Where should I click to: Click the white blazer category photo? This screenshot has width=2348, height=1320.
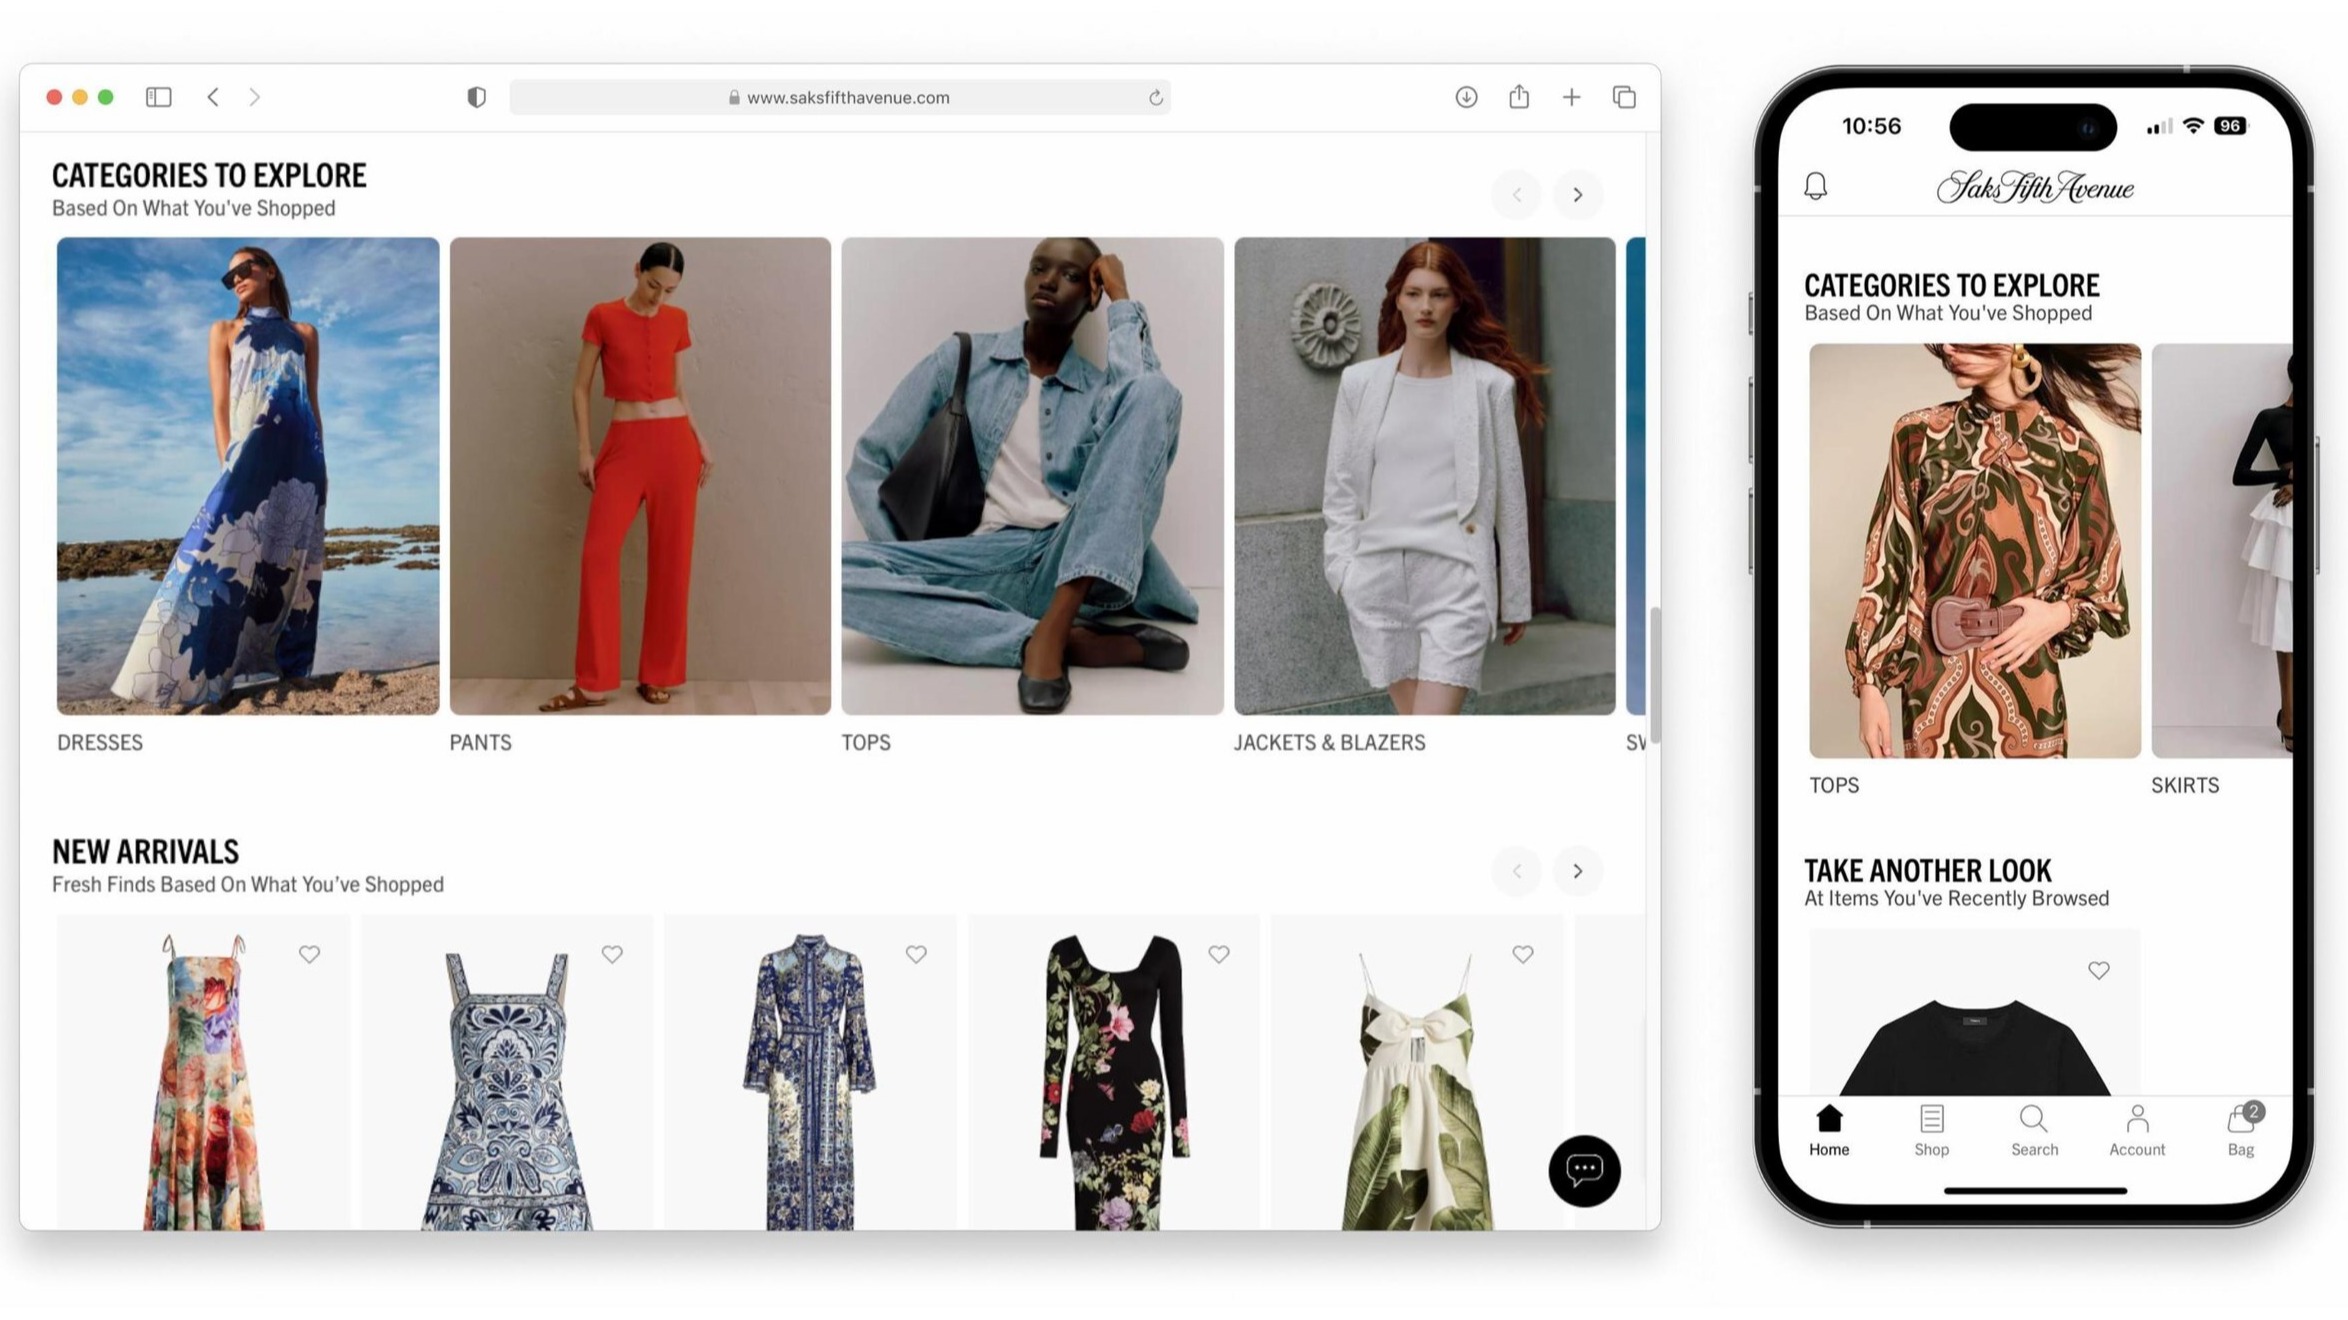(x=1424, y=476)
